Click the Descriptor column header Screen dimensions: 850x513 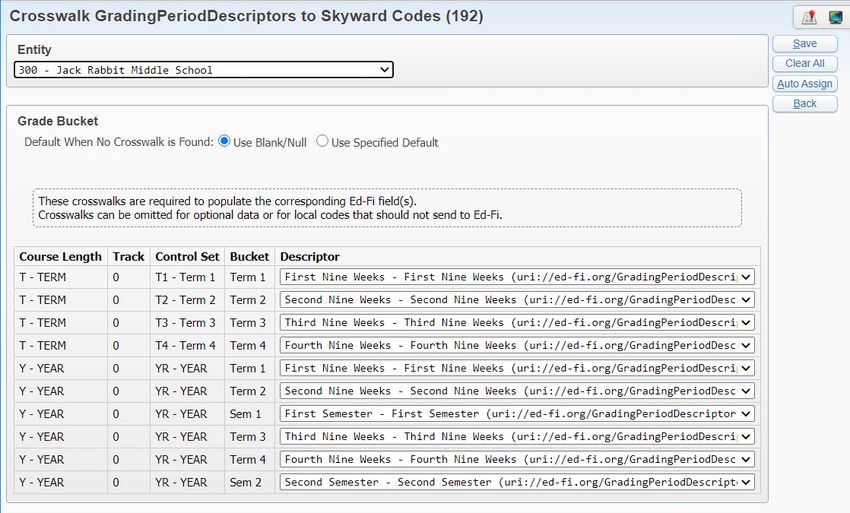310,256
